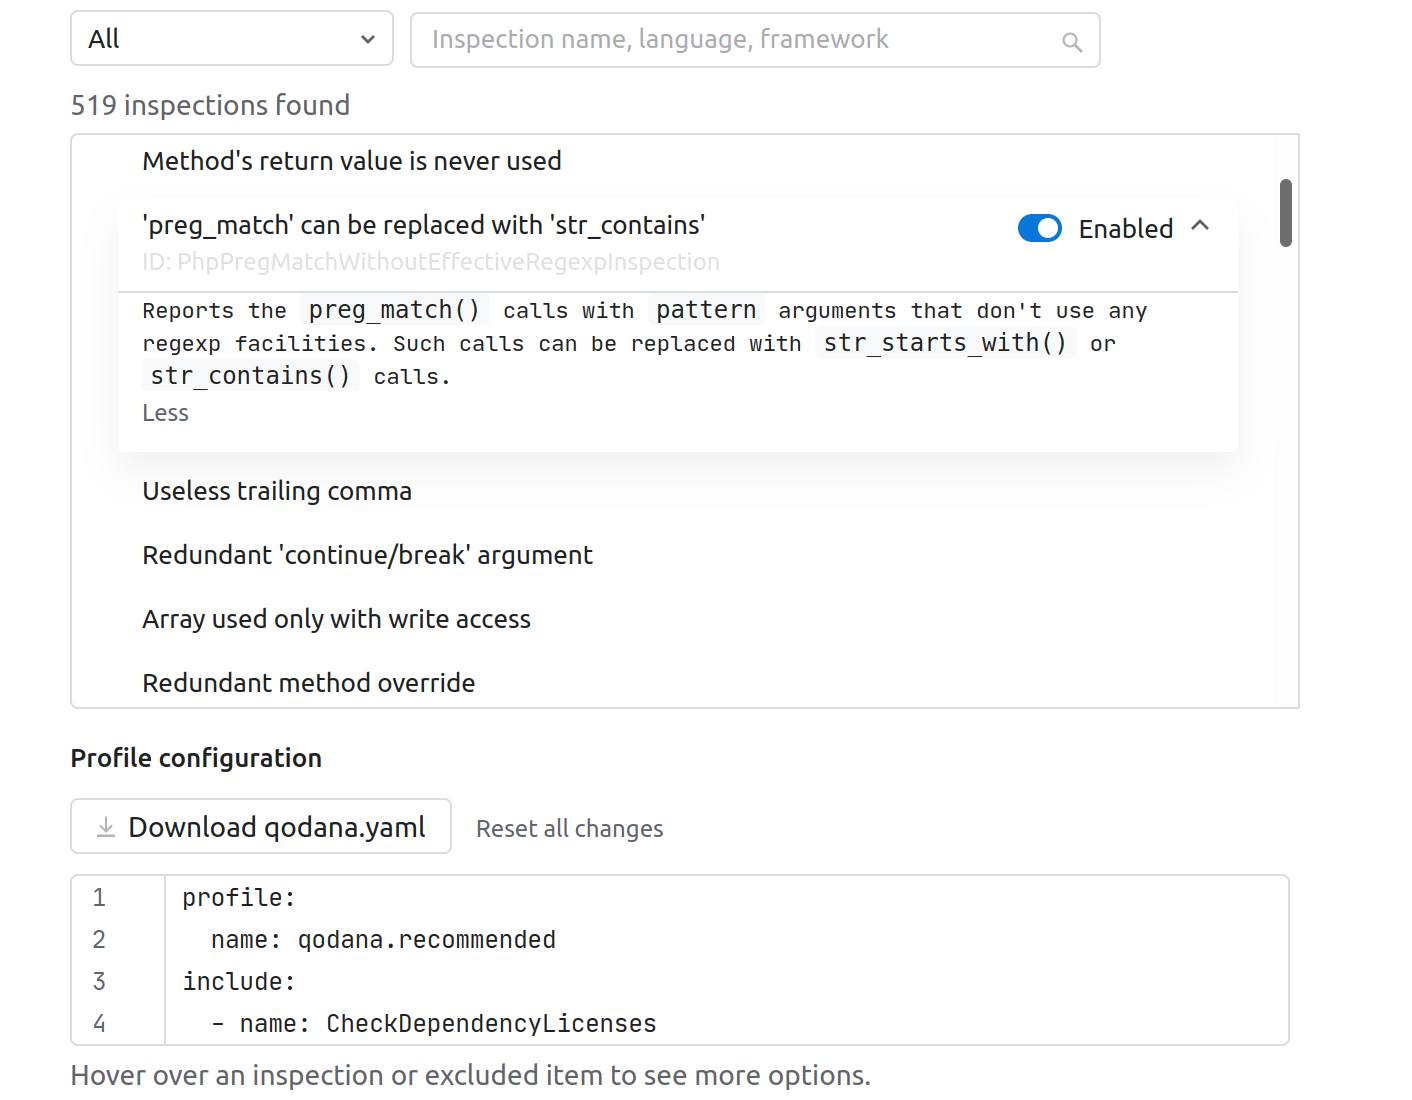Click the 519 inspections found text

[210, 105]
